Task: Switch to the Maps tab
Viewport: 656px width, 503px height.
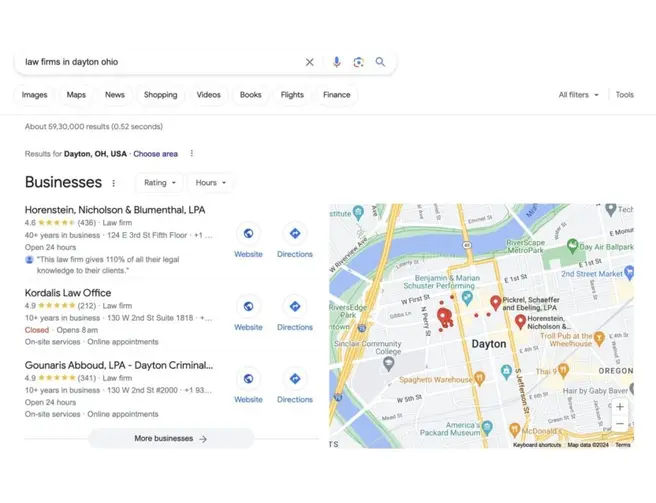Action: coord(76,95)
